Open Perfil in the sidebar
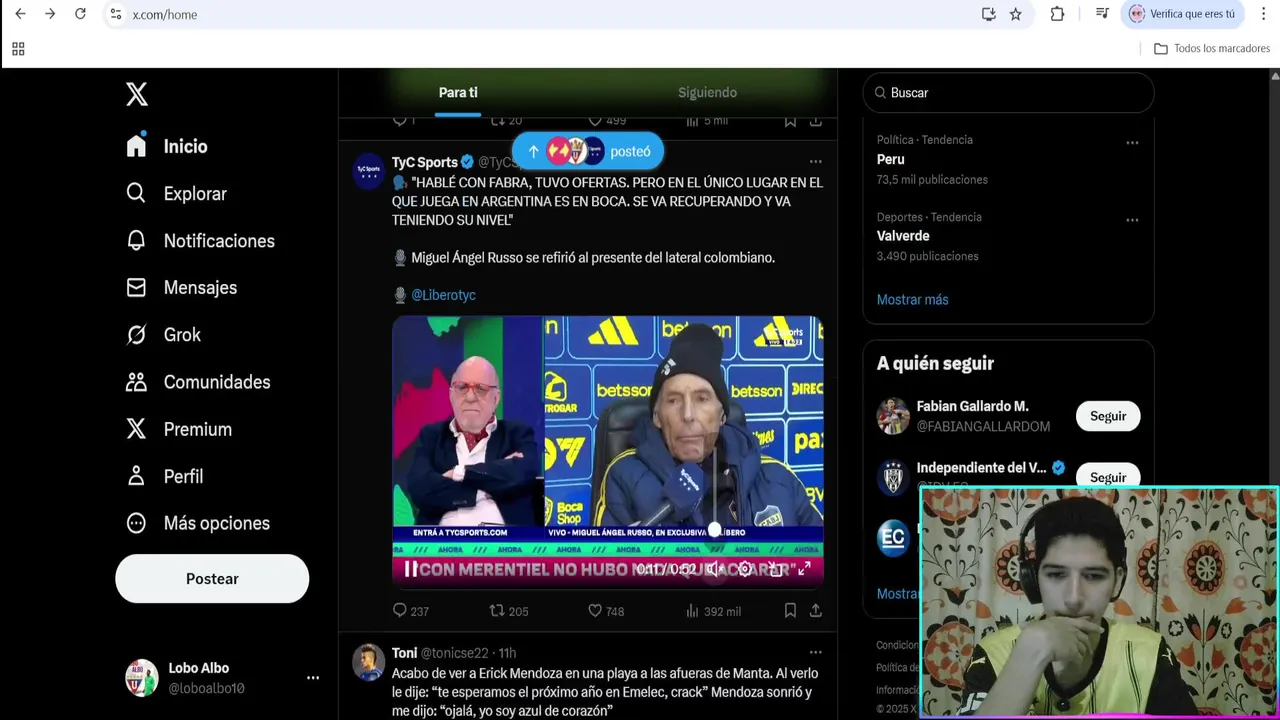 (164, 476)
